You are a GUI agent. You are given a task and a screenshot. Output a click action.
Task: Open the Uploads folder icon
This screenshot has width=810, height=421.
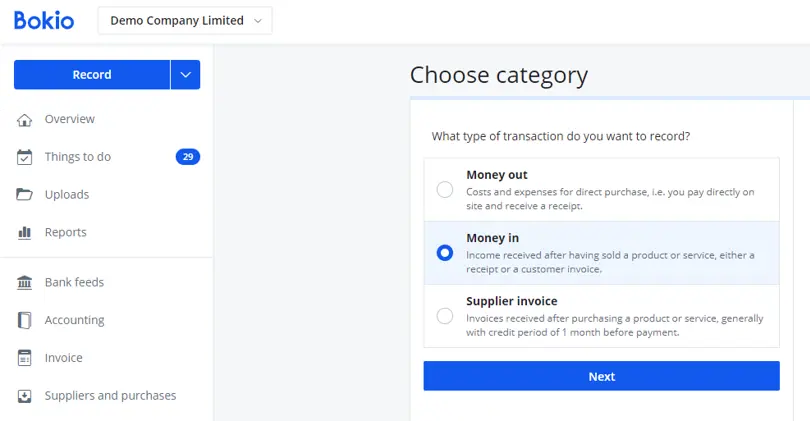tap(24, 195)
